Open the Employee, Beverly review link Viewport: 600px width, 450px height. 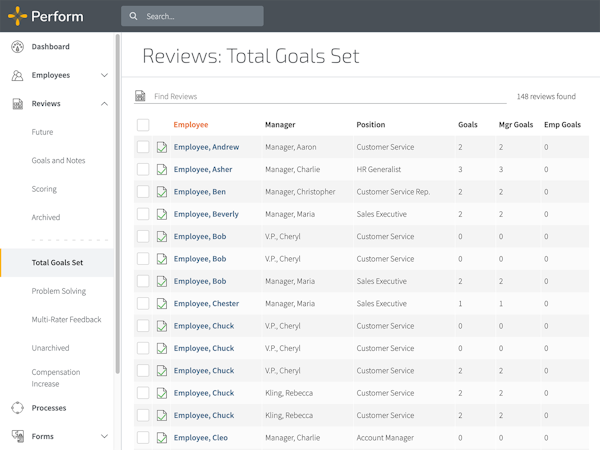206,214
